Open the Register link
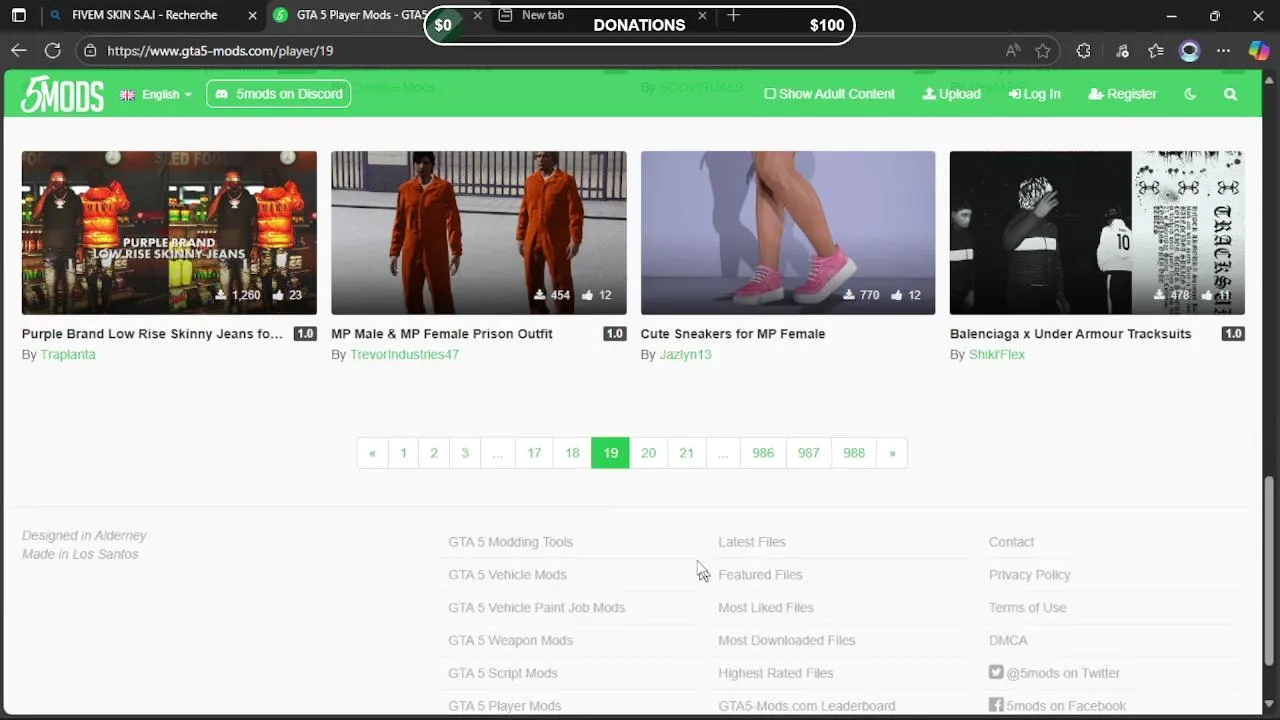The width and height of the screenshot is (1280, 720). 1122,94
